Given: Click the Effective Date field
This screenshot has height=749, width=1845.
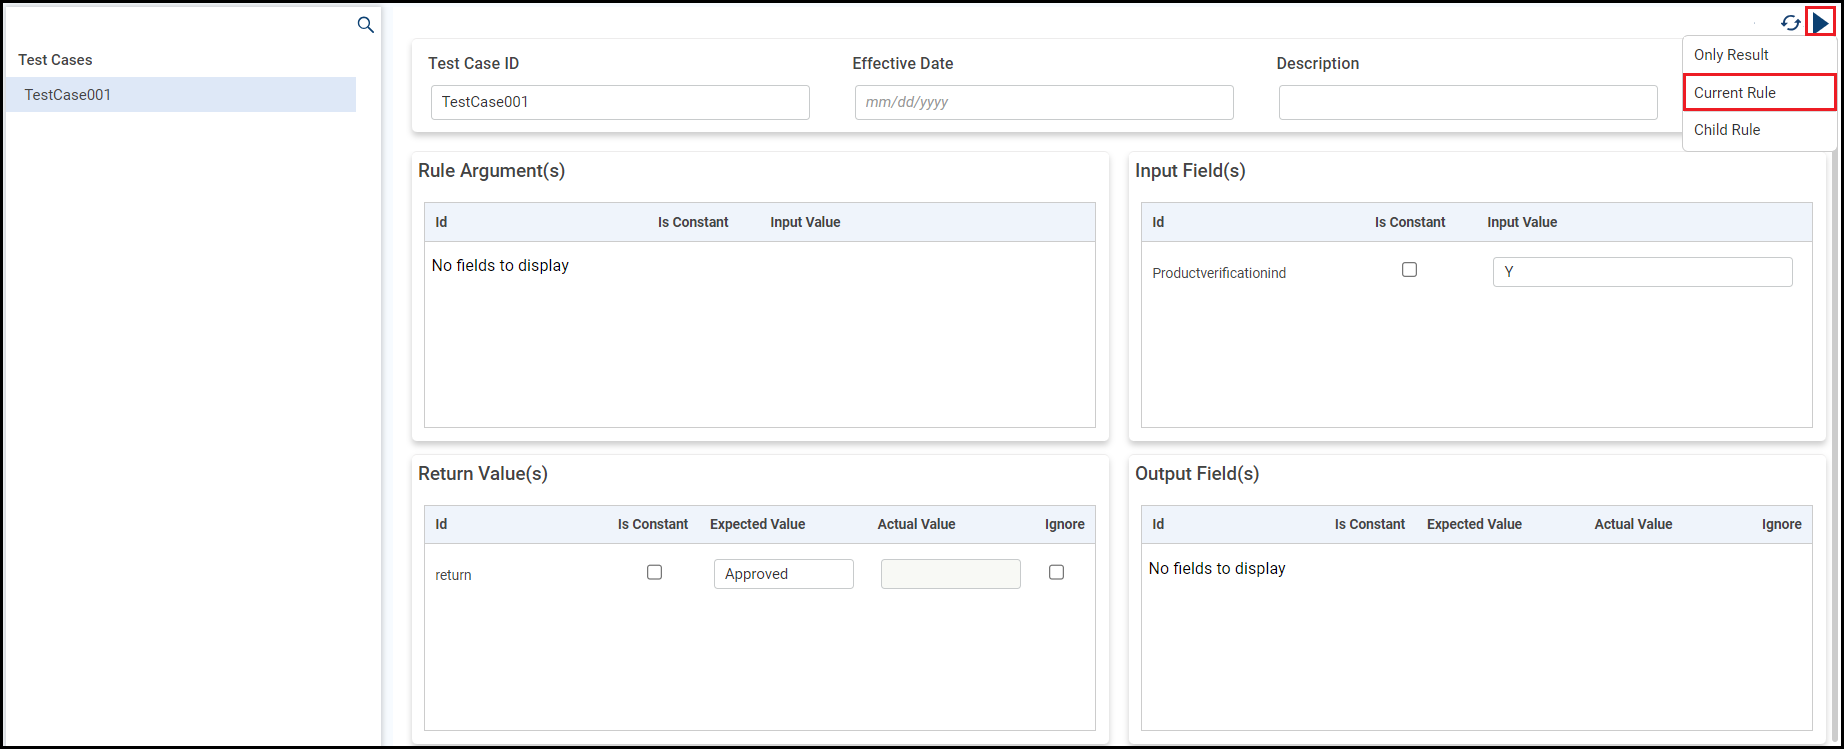Looking at the screenshot, I should (1043, 102).
